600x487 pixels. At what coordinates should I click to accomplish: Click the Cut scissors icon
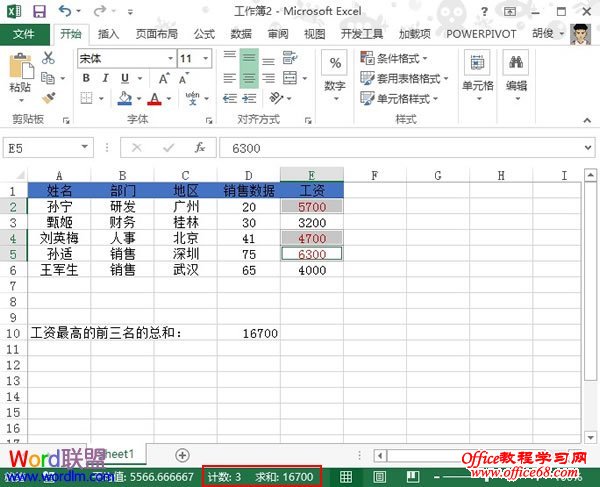pos(50,59)
